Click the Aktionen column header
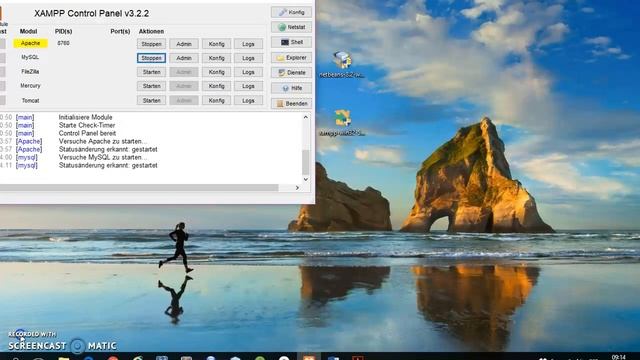Screen dimensions: 640x360 [x=151, y=31]
